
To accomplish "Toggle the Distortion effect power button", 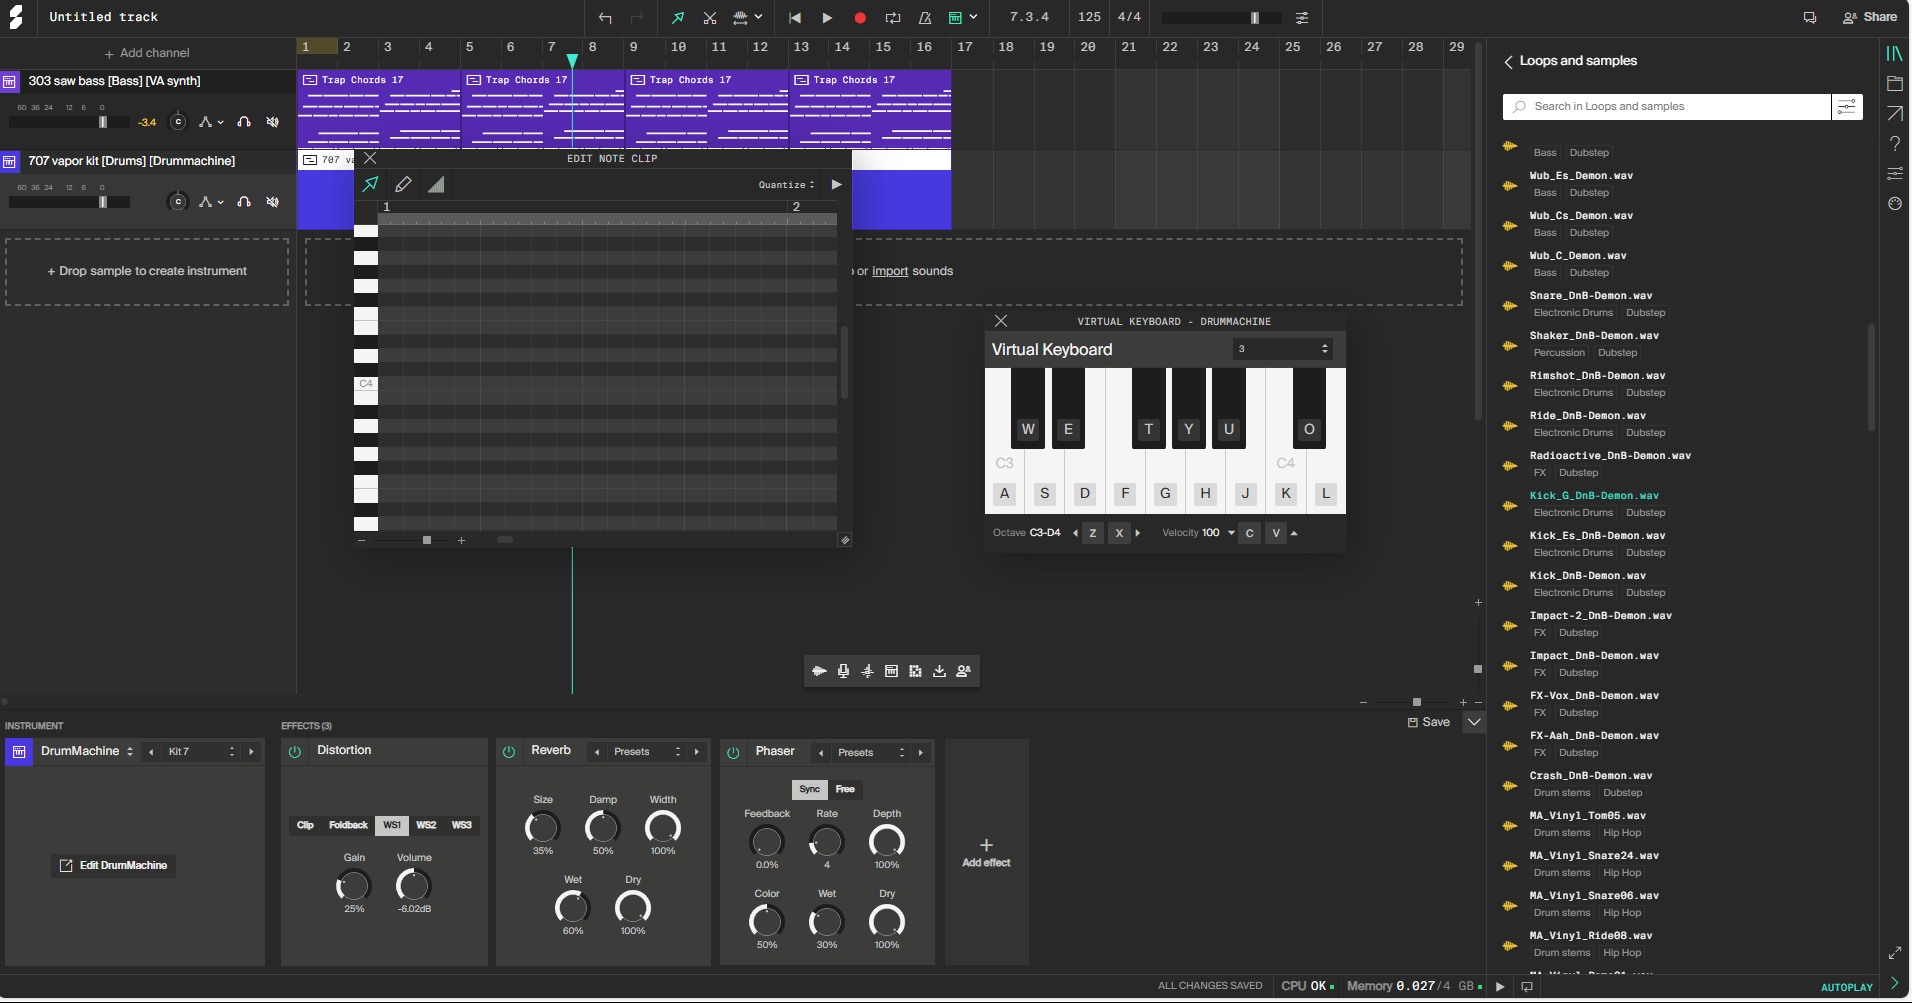I will [295, 752].
